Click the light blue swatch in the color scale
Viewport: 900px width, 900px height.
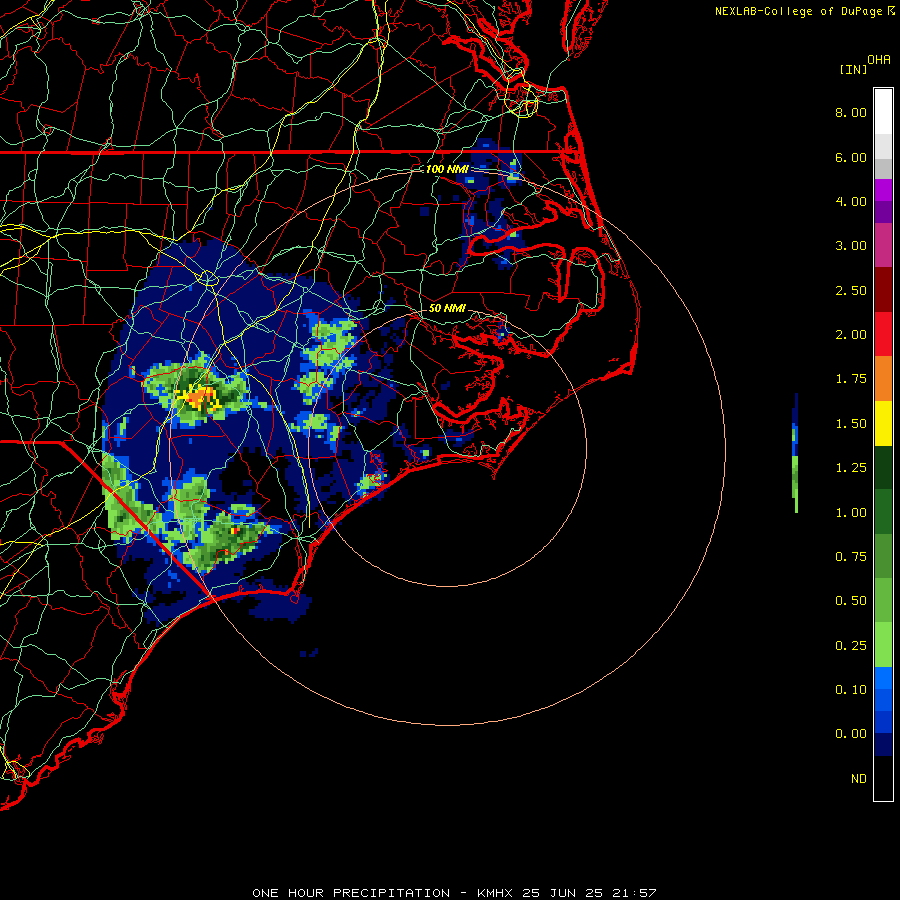pyautogui.click(x=883, y=678)
